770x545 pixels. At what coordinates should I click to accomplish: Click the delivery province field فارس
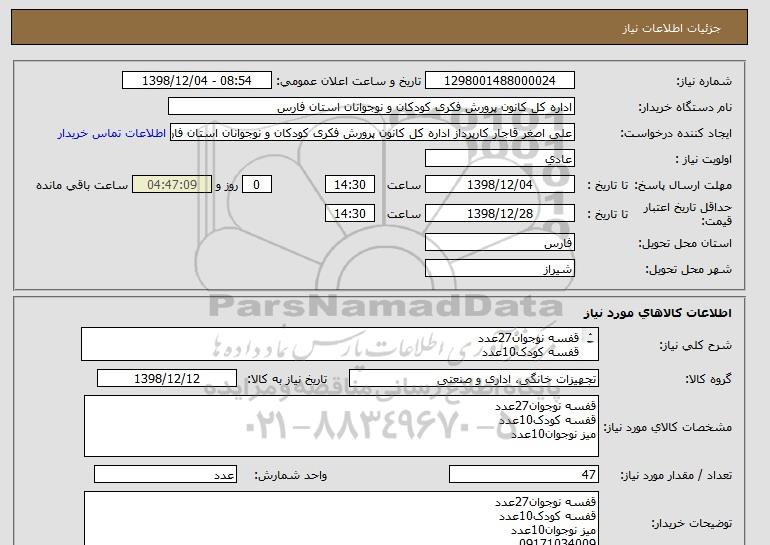[x=499, y=243]
